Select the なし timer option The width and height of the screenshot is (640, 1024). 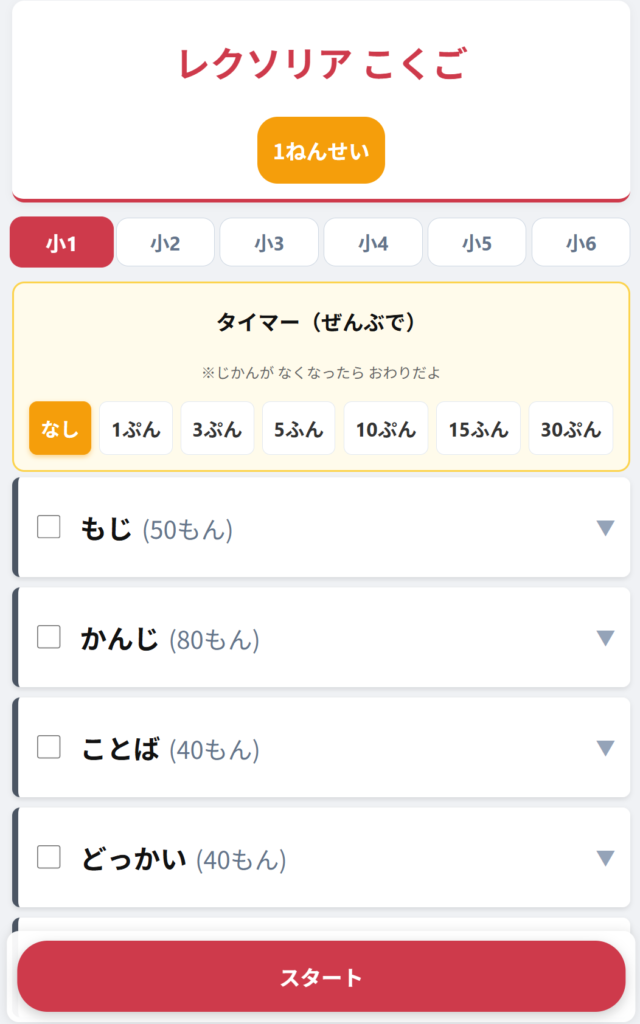60,429
